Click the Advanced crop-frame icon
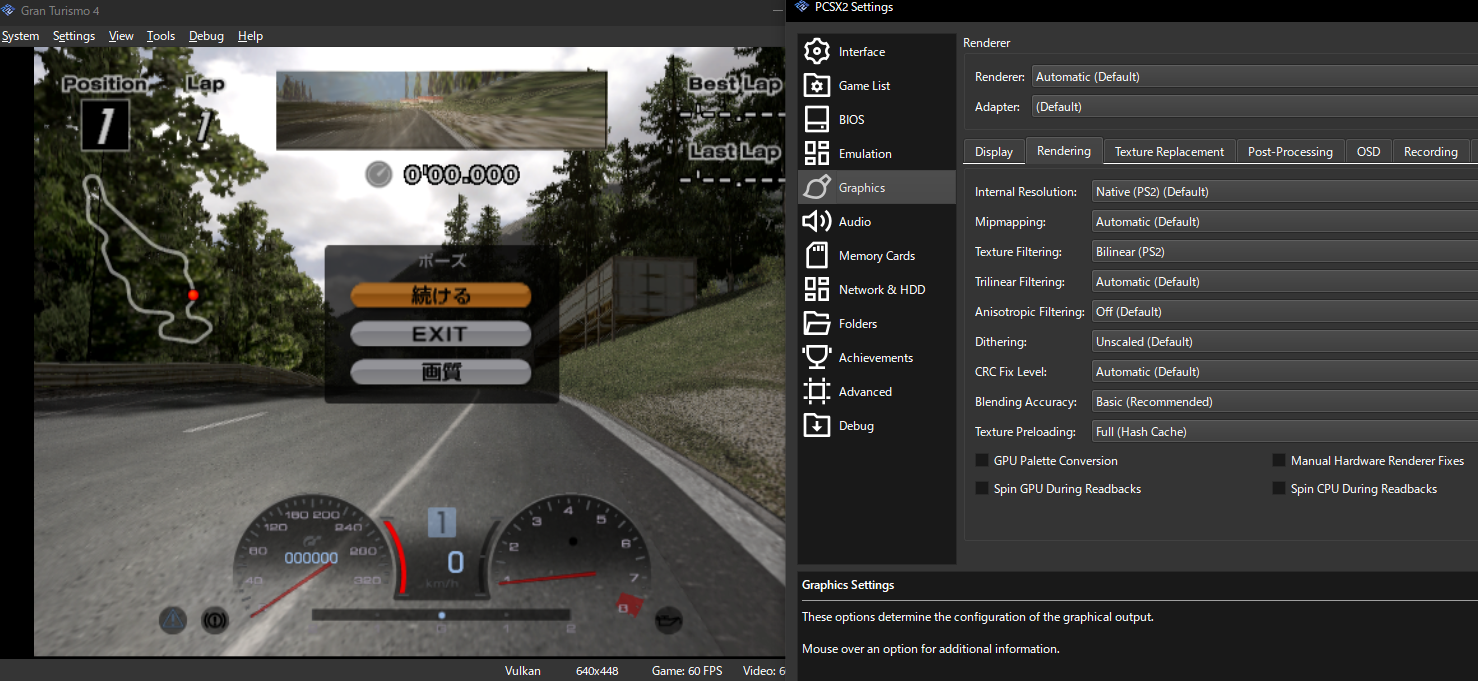This screenshot has height=681, width=1478. point(817,391)
